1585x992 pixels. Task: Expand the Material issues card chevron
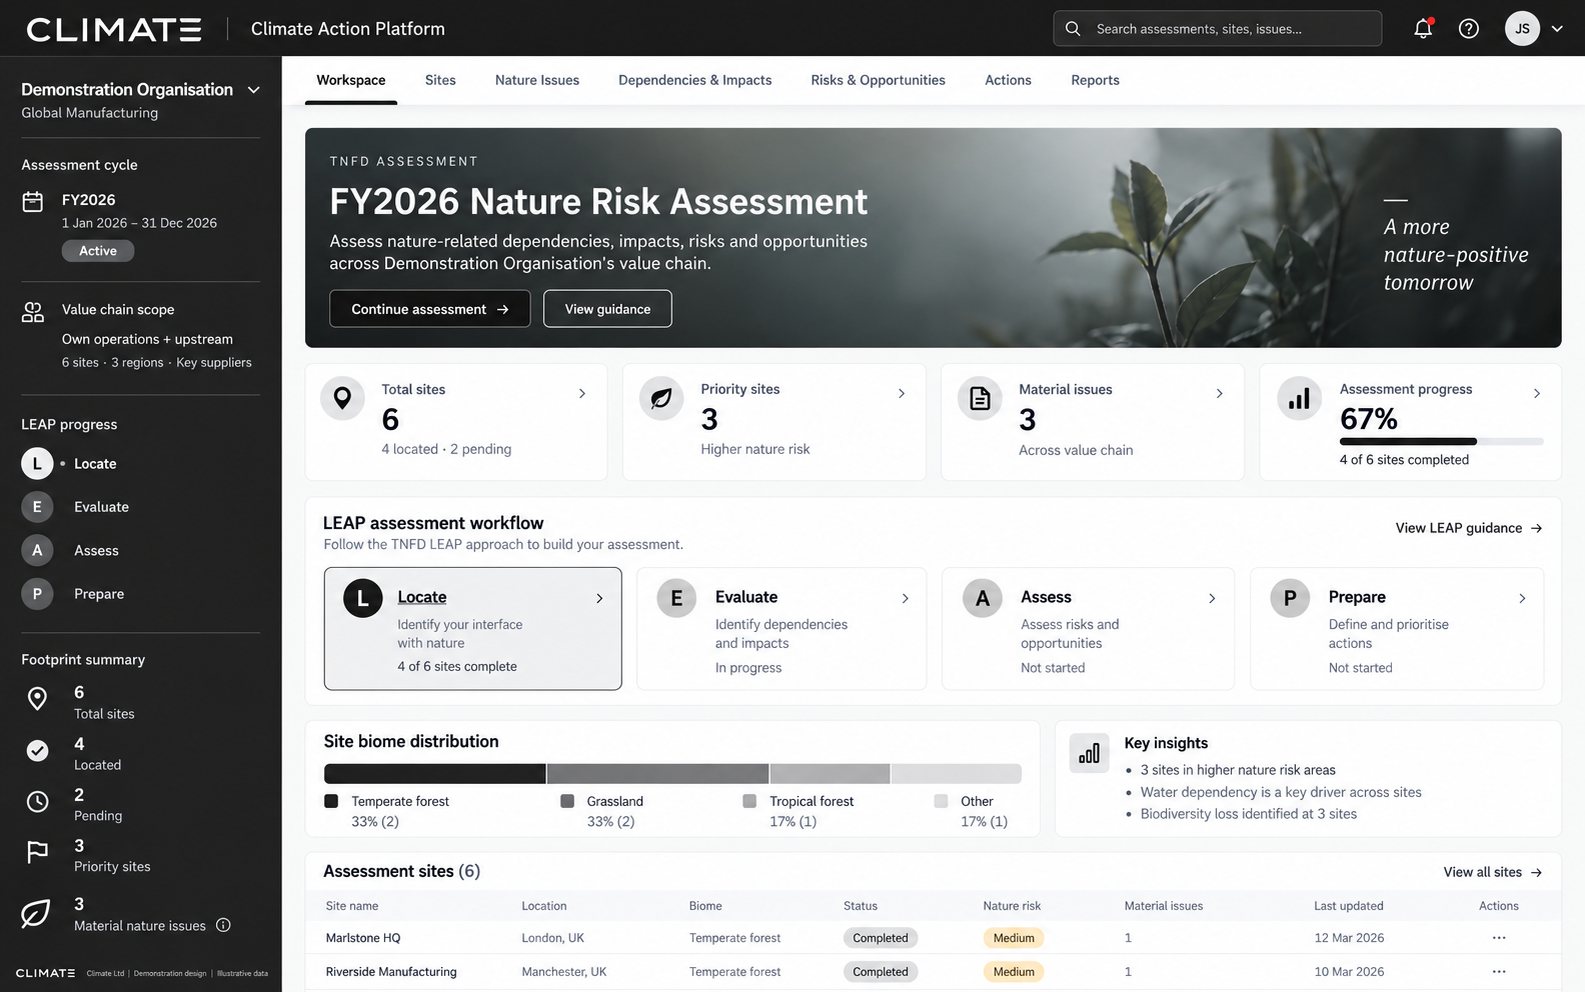click(1219, 394)
